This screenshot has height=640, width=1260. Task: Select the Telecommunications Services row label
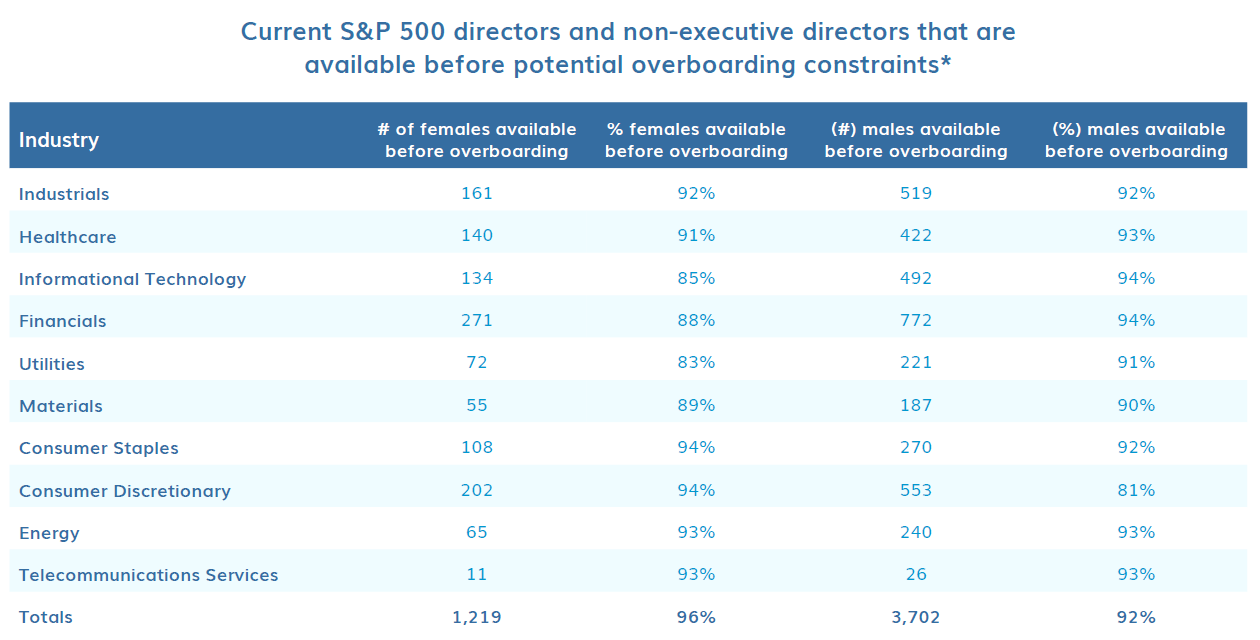[149, 575]
